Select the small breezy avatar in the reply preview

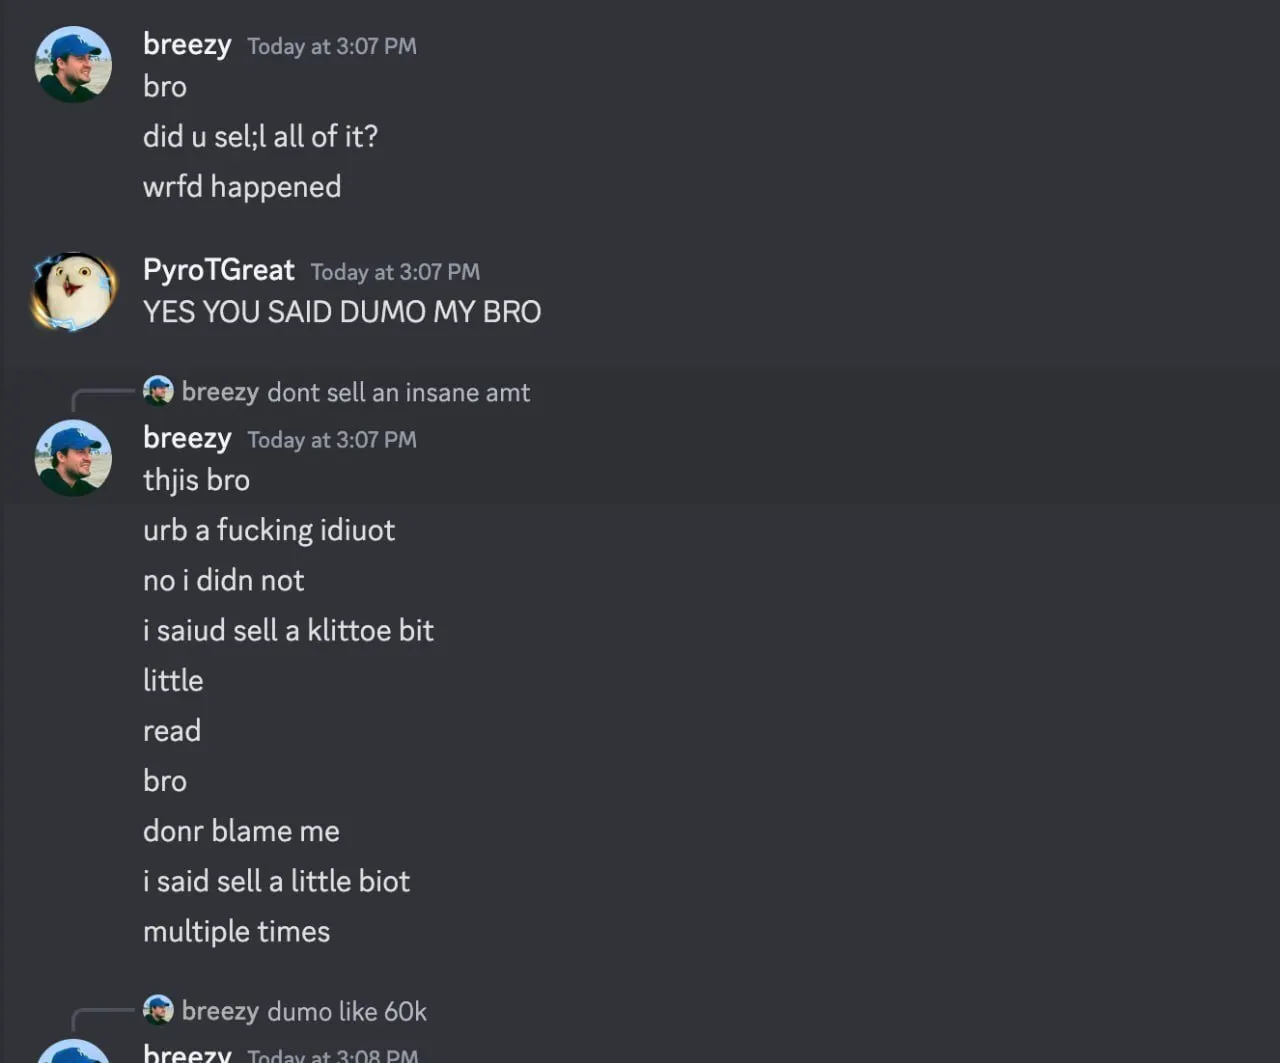pyautogui.click(x=158, y=391)
